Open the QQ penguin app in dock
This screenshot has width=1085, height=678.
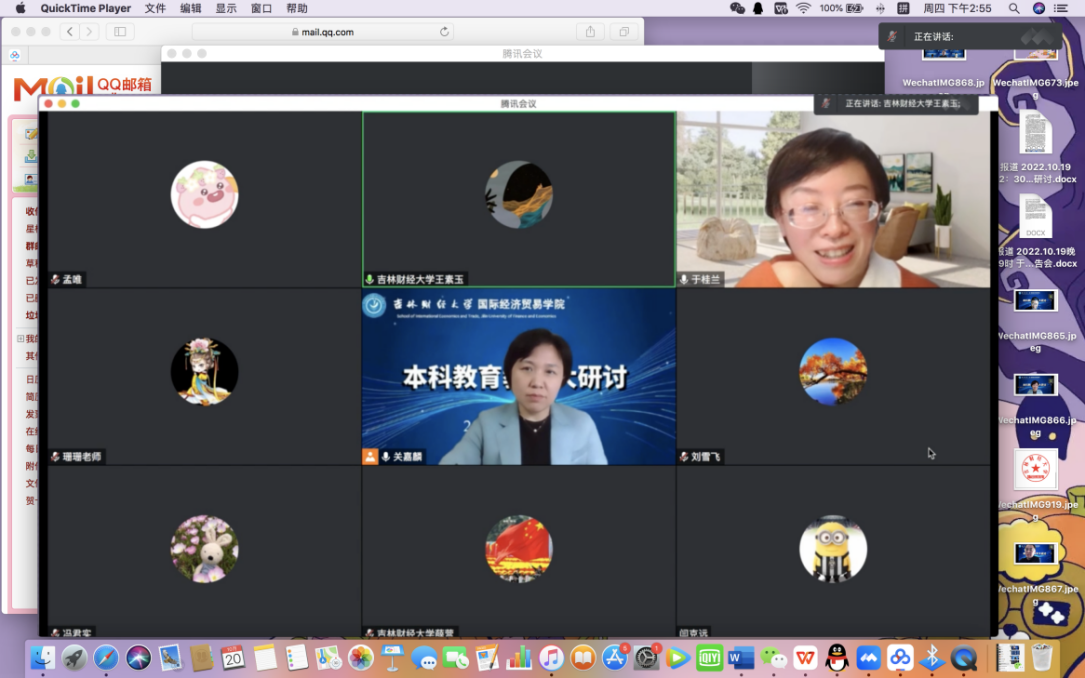[x=837, y=658]
